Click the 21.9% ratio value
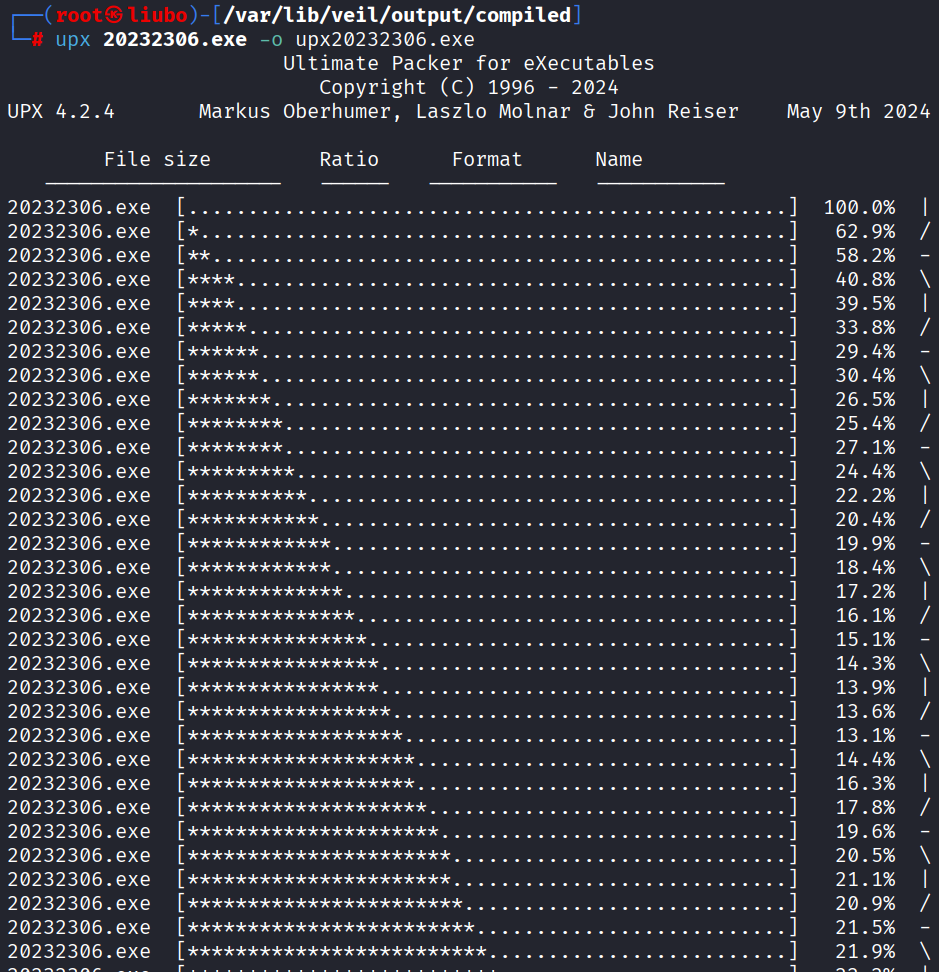 (865, 952)
